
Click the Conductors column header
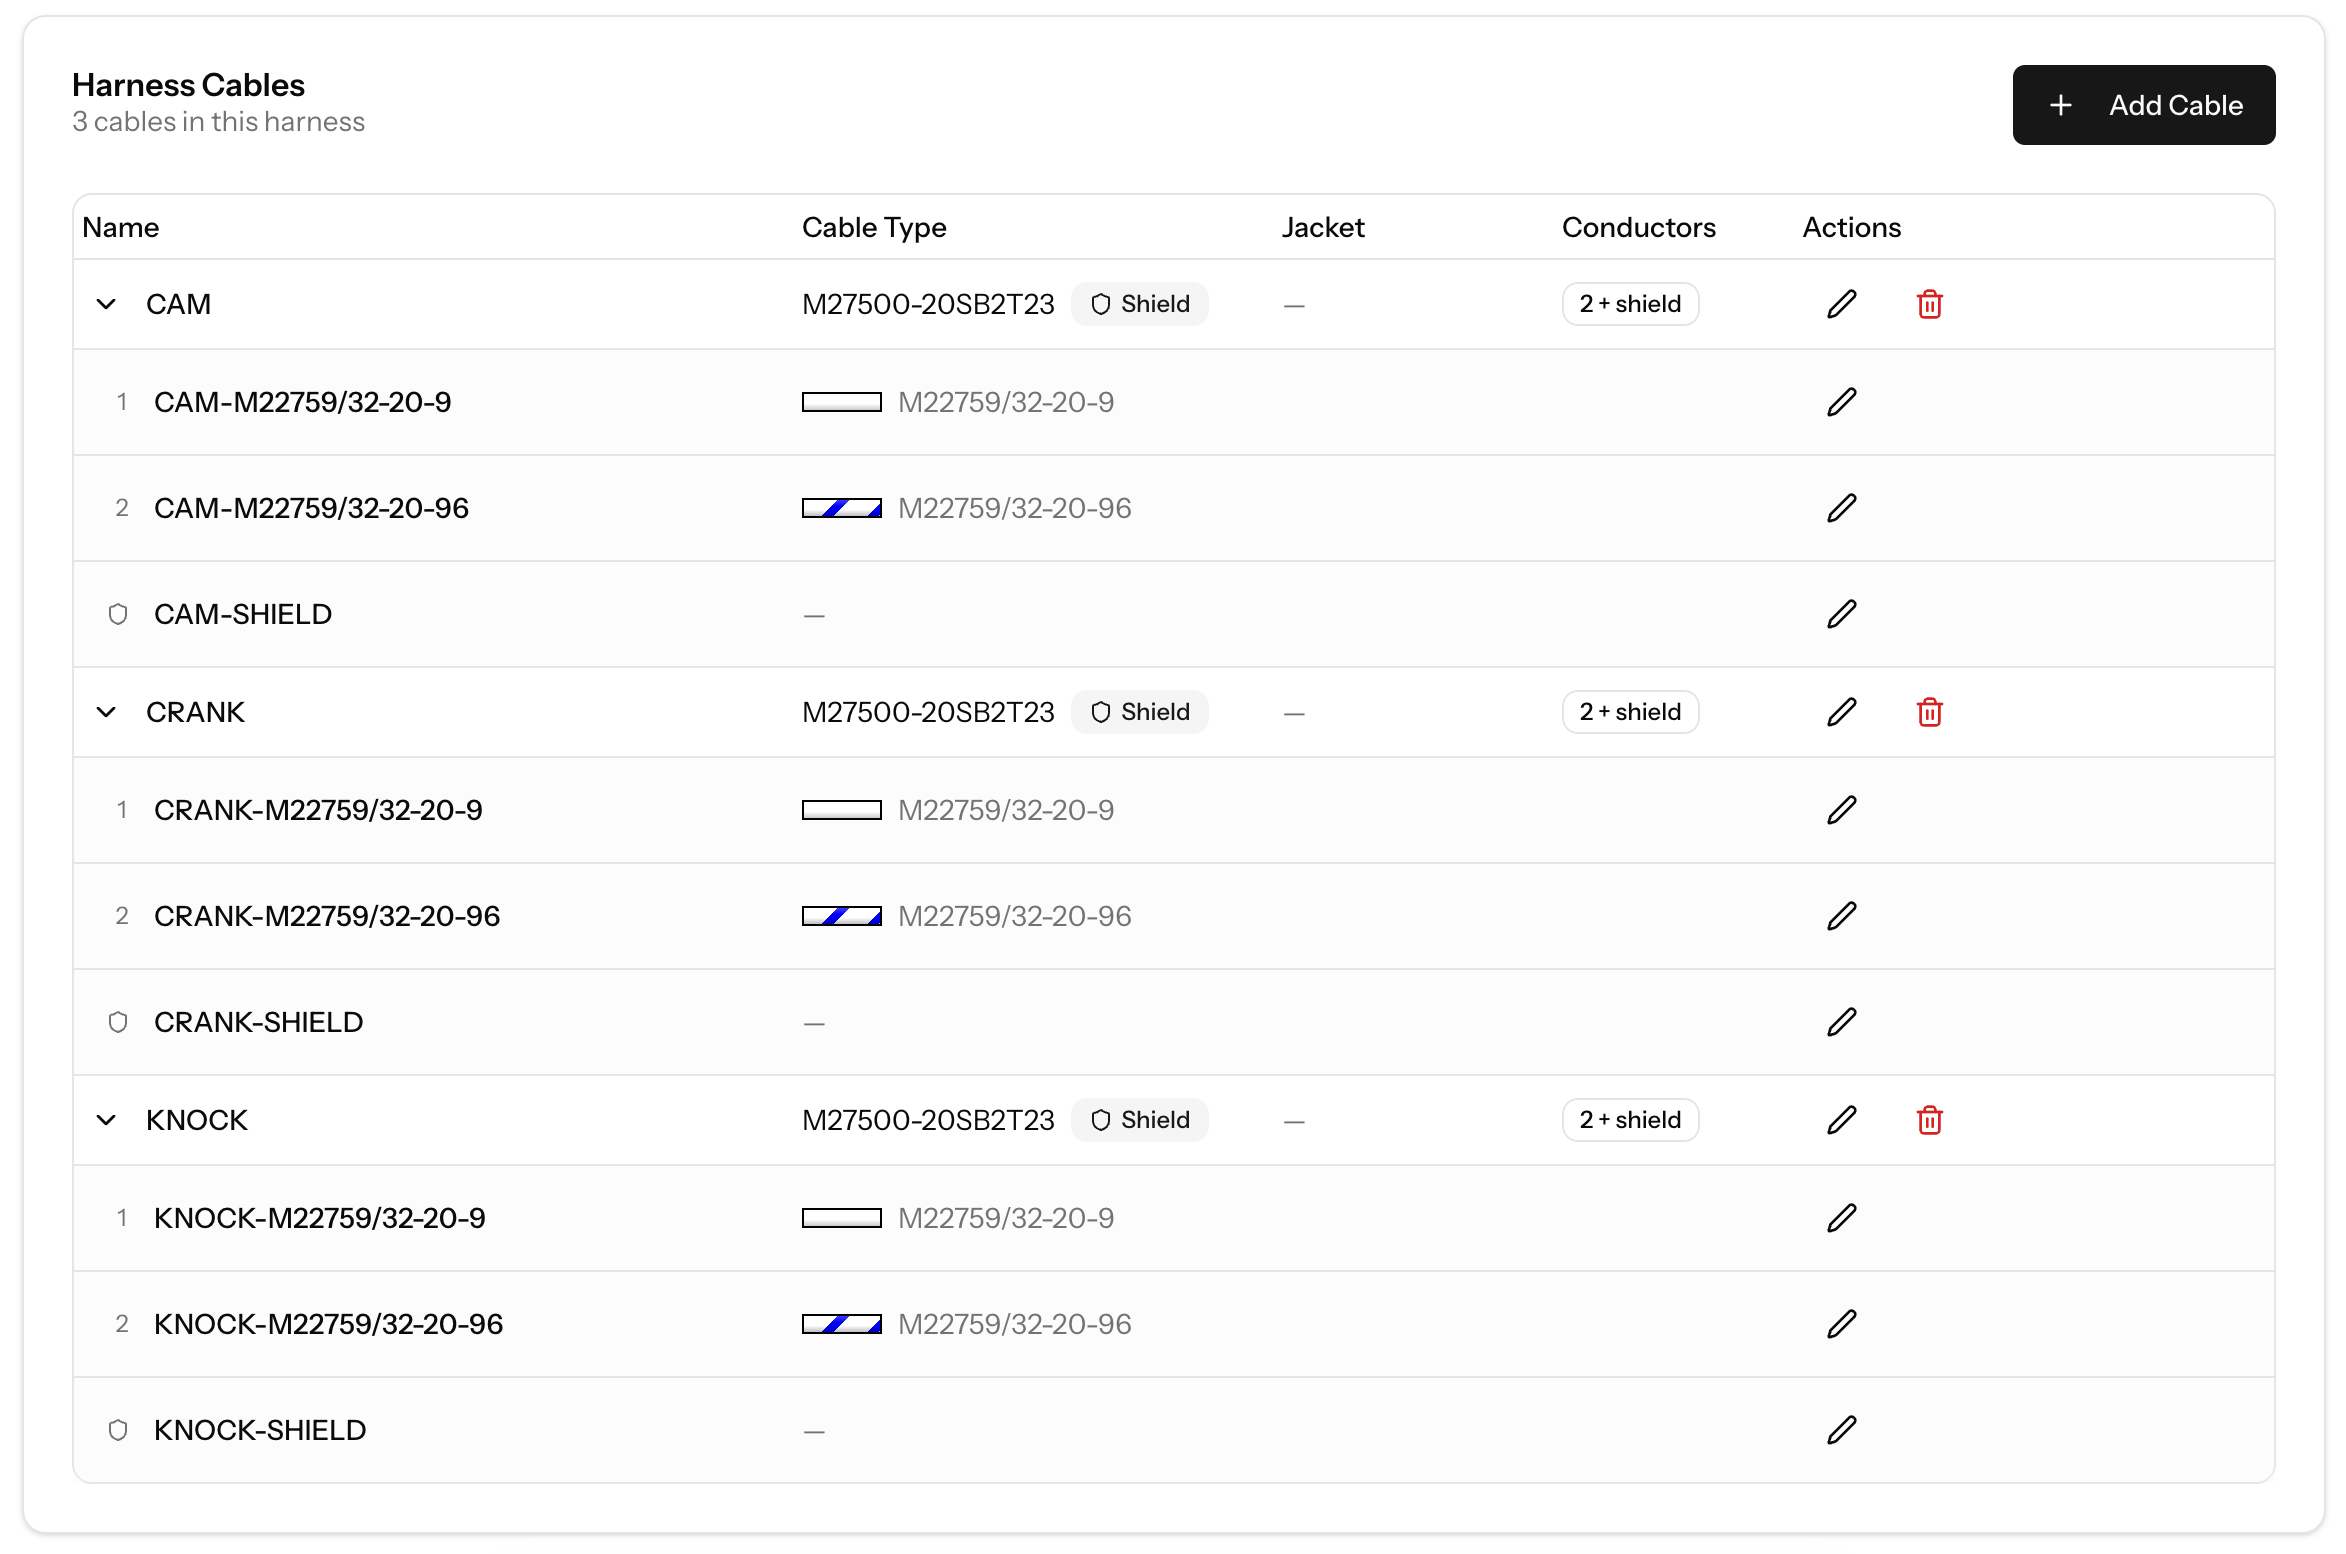[1639, 227]
